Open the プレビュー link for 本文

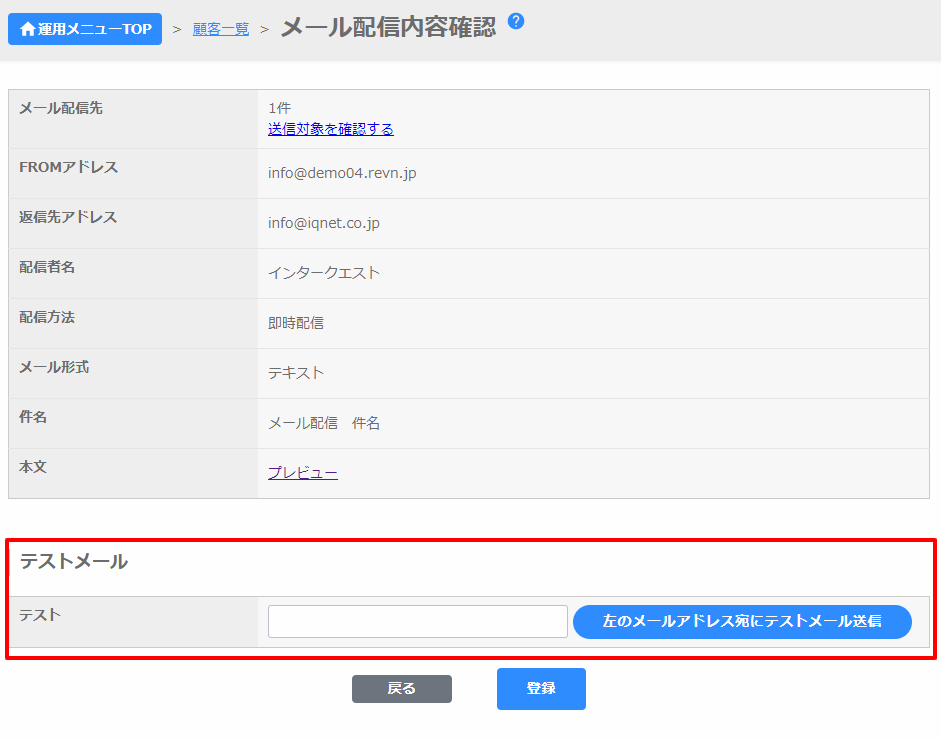pos(302,473)
